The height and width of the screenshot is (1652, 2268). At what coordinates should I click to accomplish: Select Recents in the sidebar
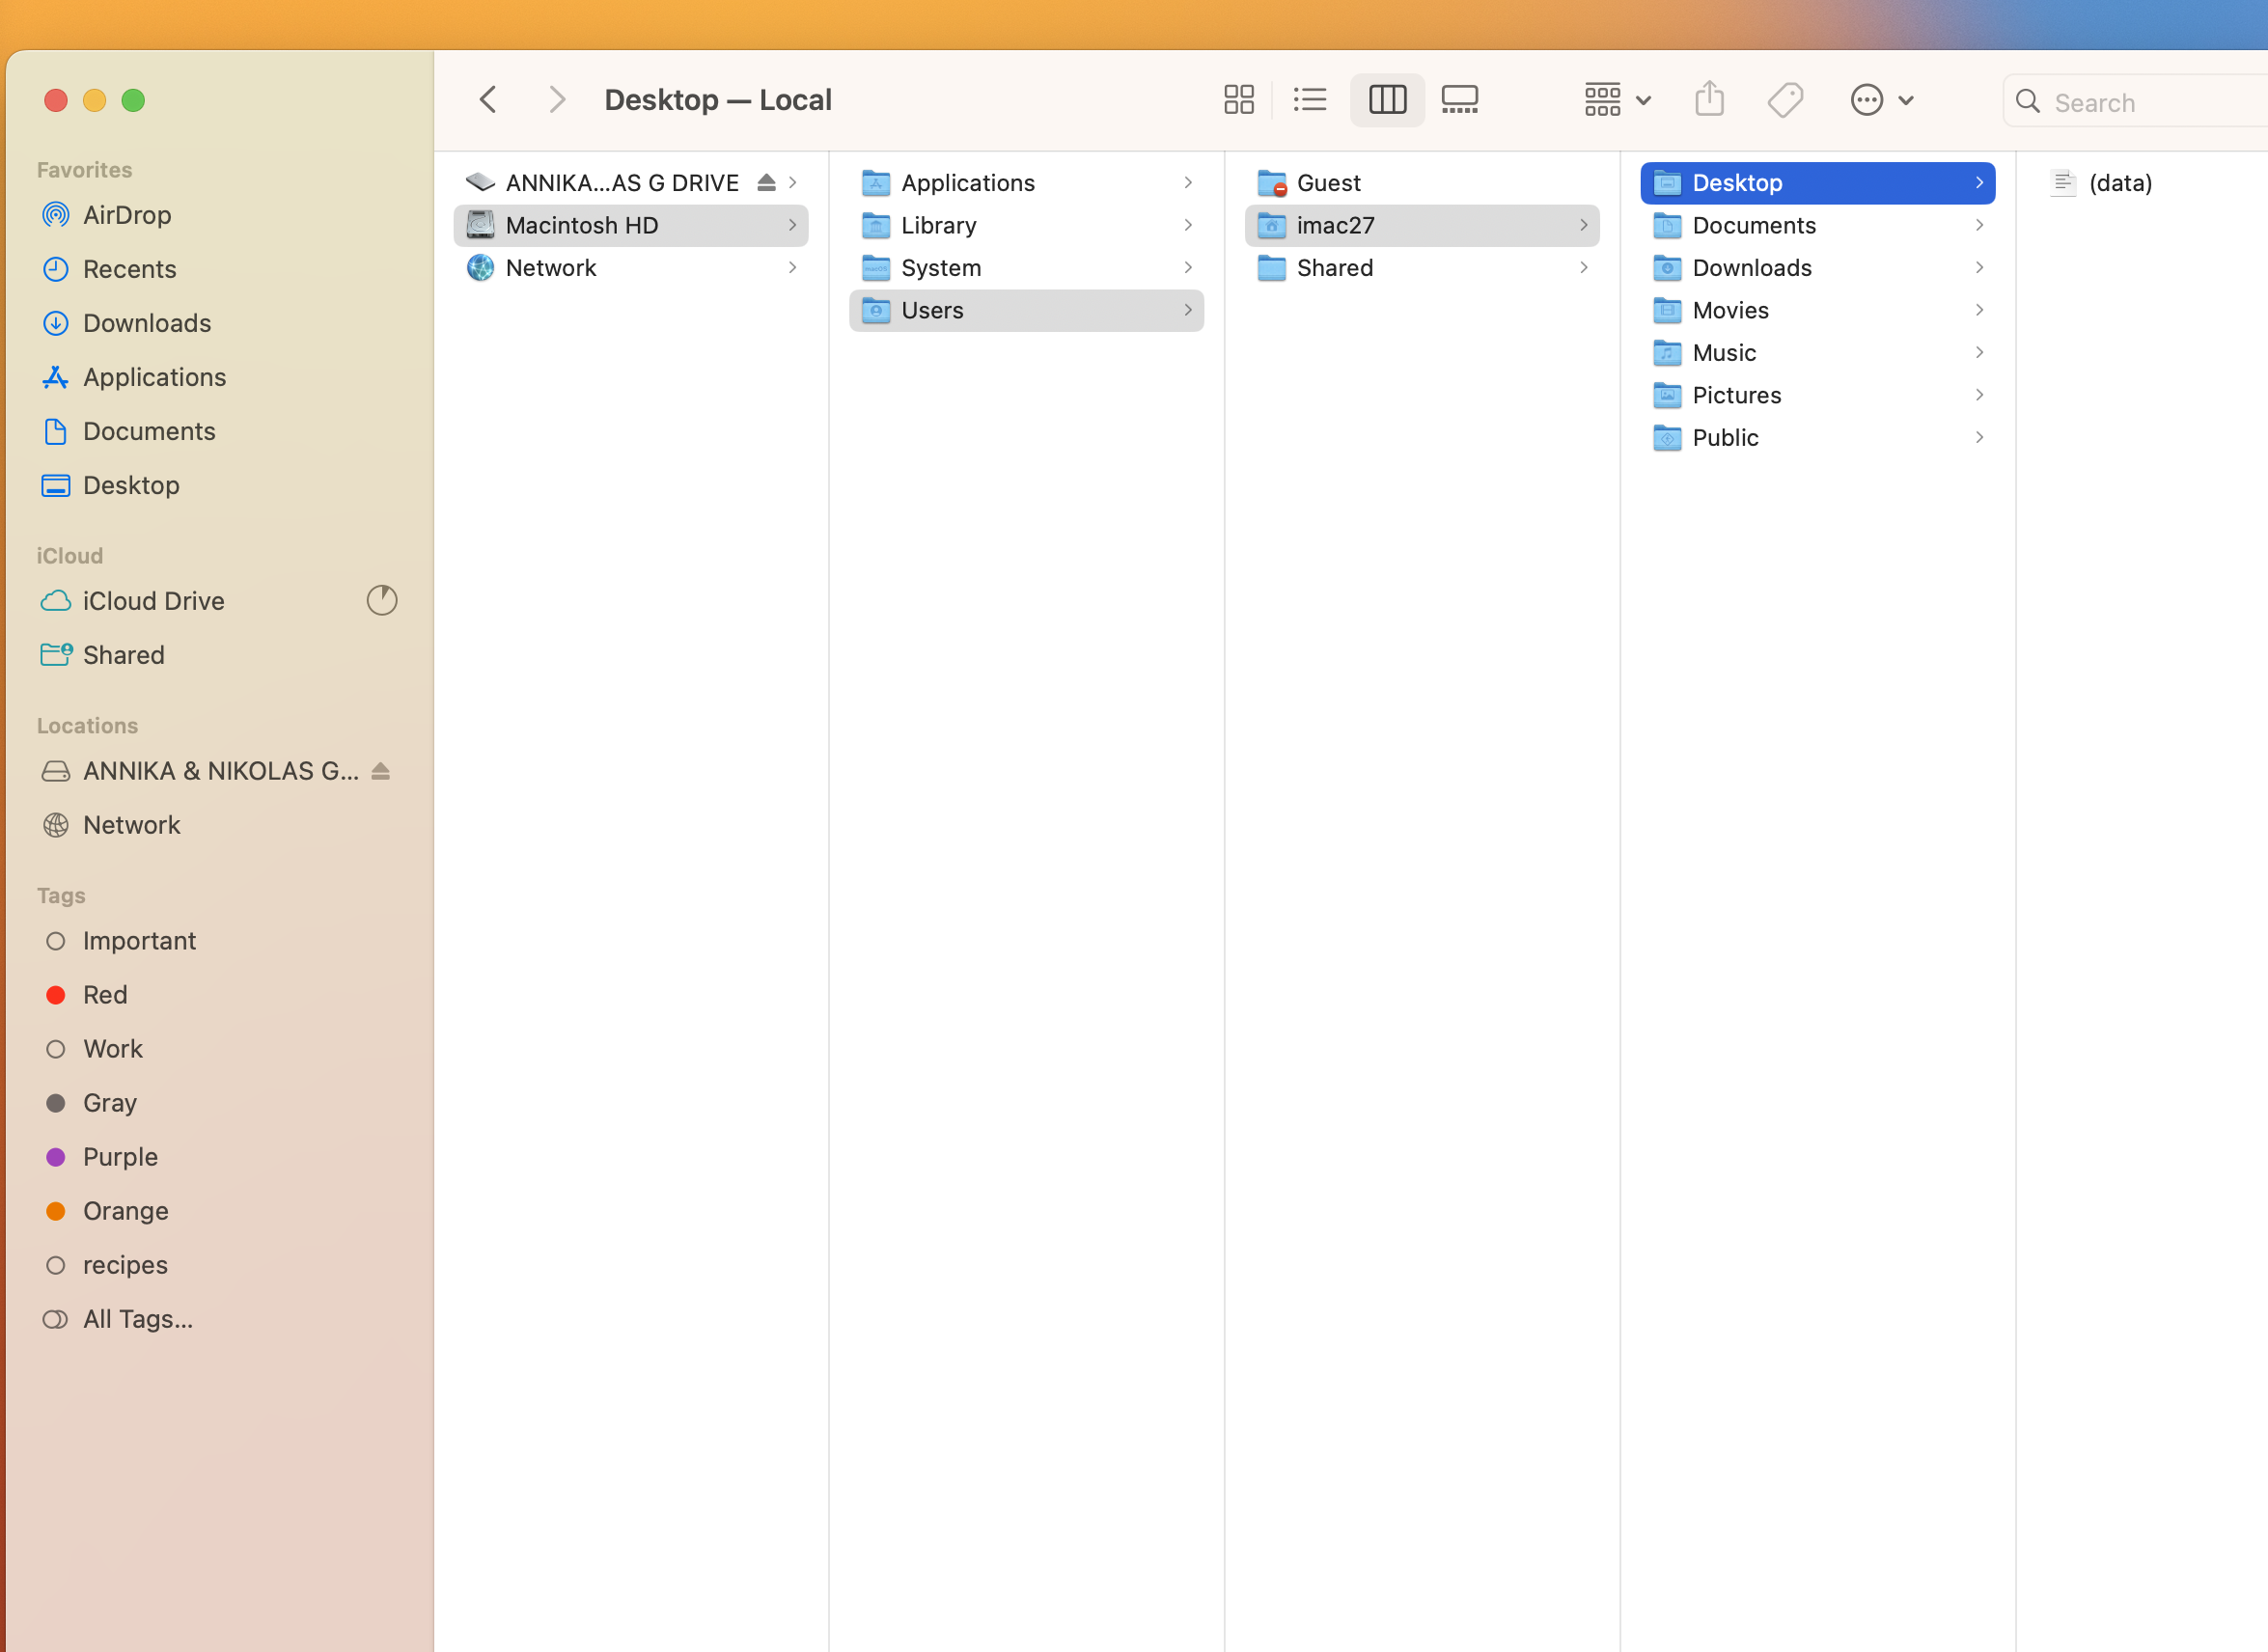click(129, 269)
